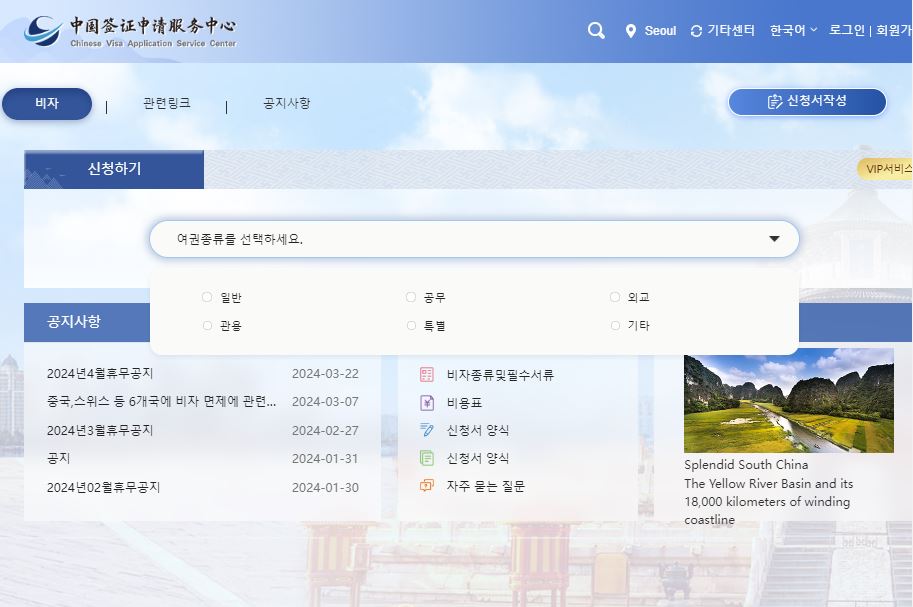This screenshot has height=607, width=913.
Task: Open the 자주 묻는 질문 link
Action: 486,486
